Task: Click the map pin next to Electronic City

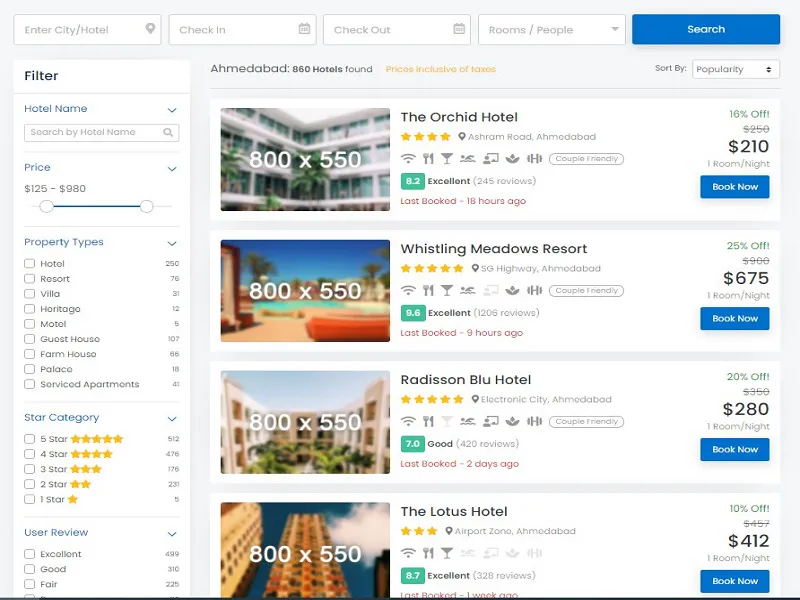Action: (475, 399)
